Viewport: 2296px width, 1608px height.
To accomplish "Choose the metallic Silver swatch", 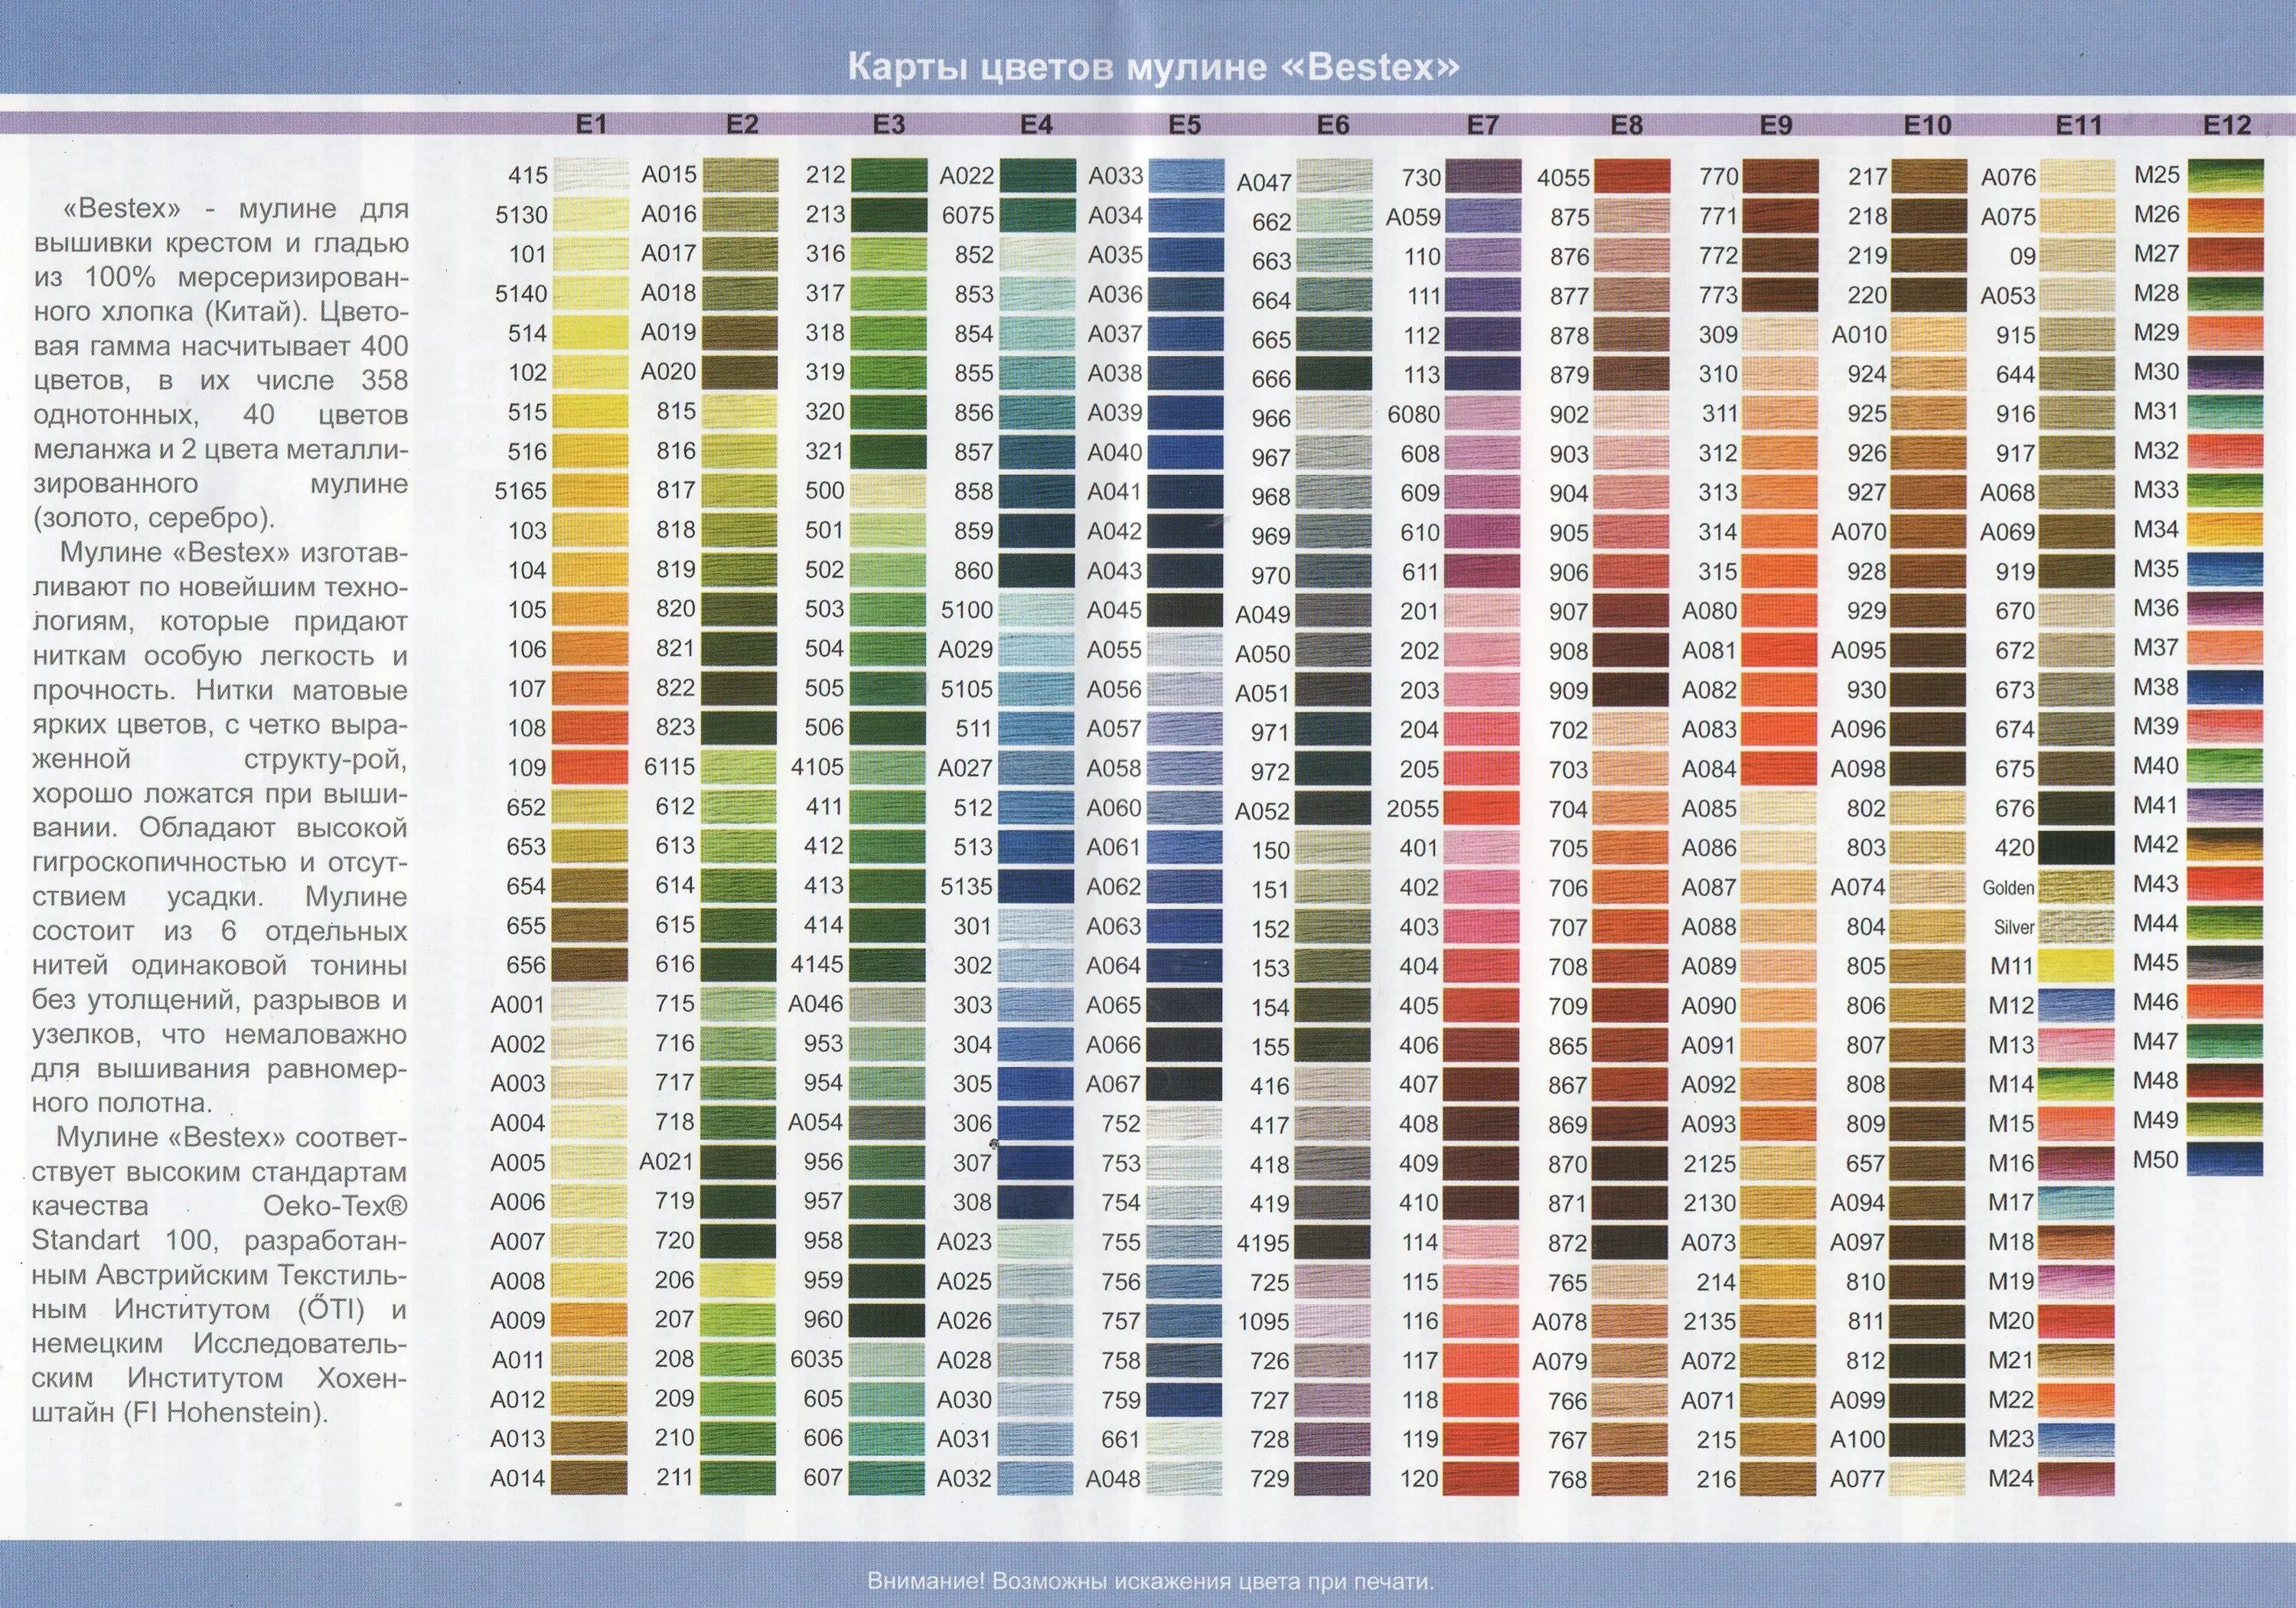I will click(x=2077, y=927).
